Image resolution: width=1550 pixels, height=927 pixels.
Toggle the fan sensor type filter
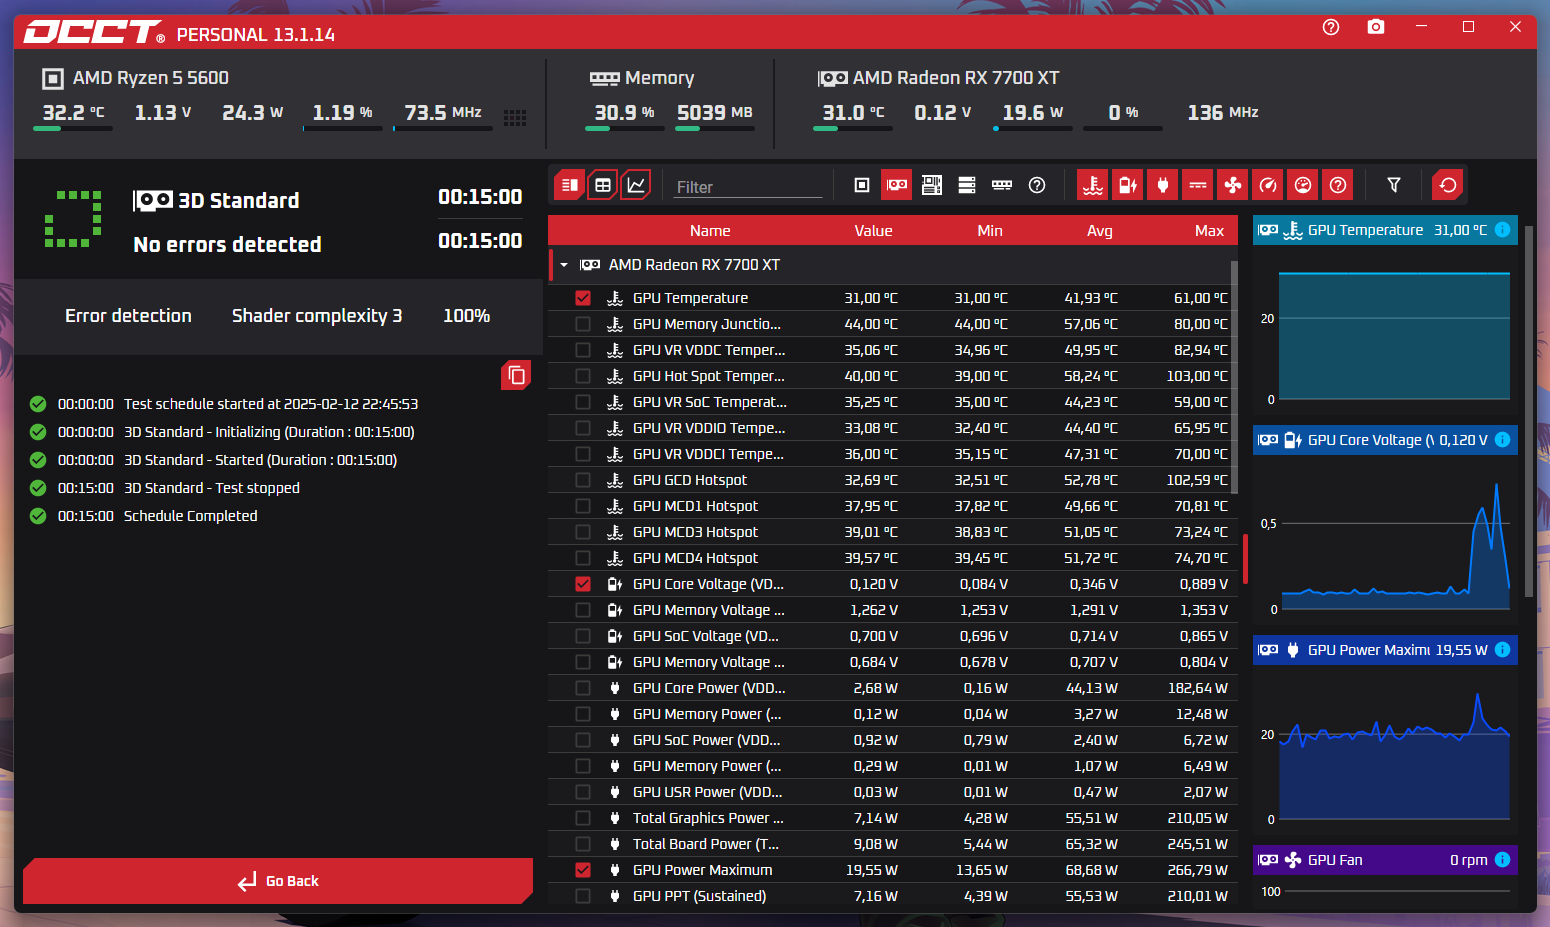pyautogui.click(x=1233, y=185)
